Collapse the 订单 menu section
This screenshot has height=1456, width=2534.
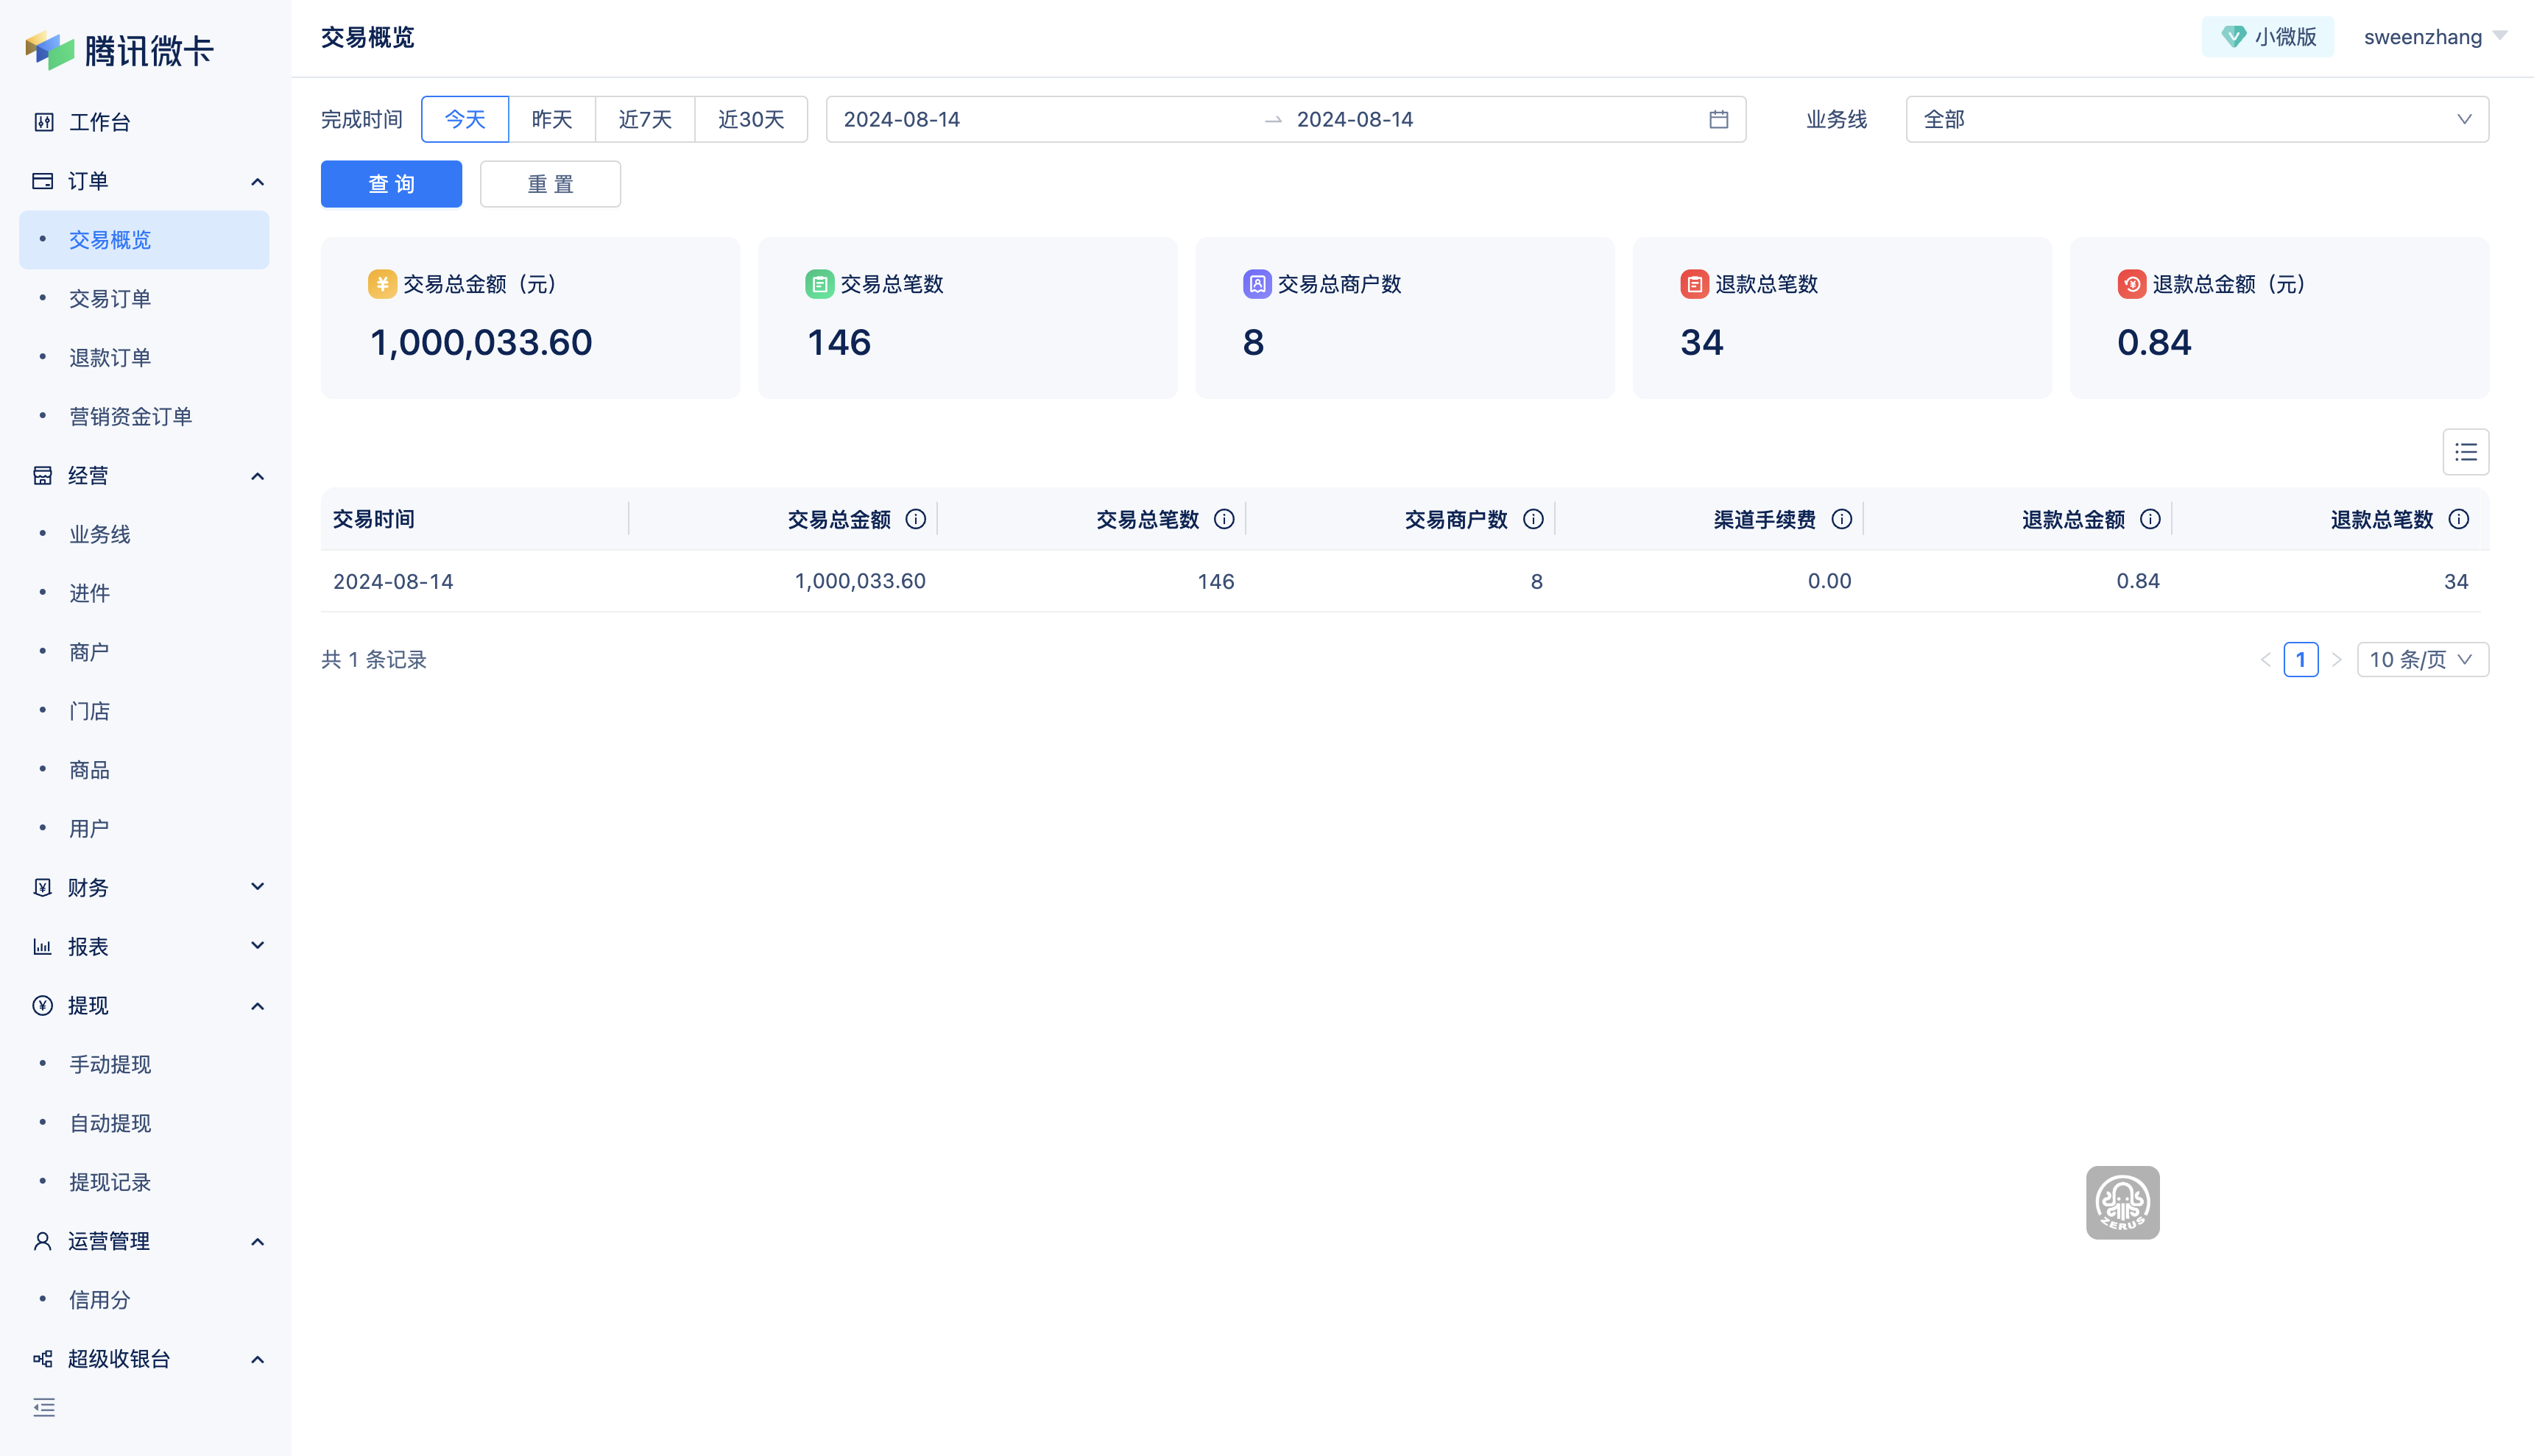click(x=257, y=181)
